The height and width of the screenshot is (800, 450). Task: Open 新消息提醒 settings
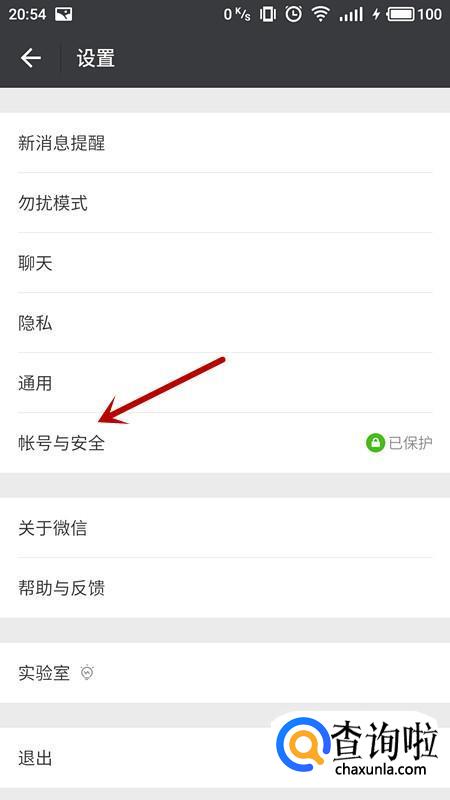225,143
